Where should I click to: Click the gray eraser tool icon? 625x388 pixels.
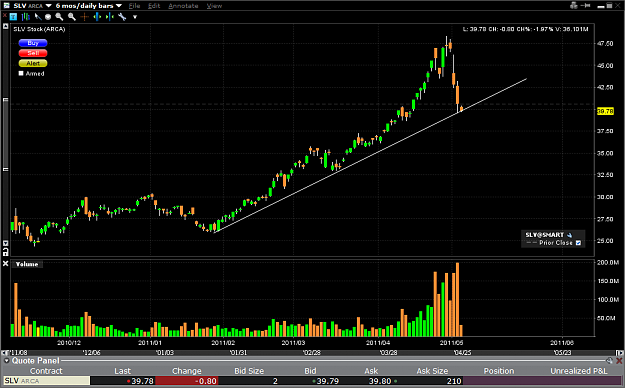[48, 17]
